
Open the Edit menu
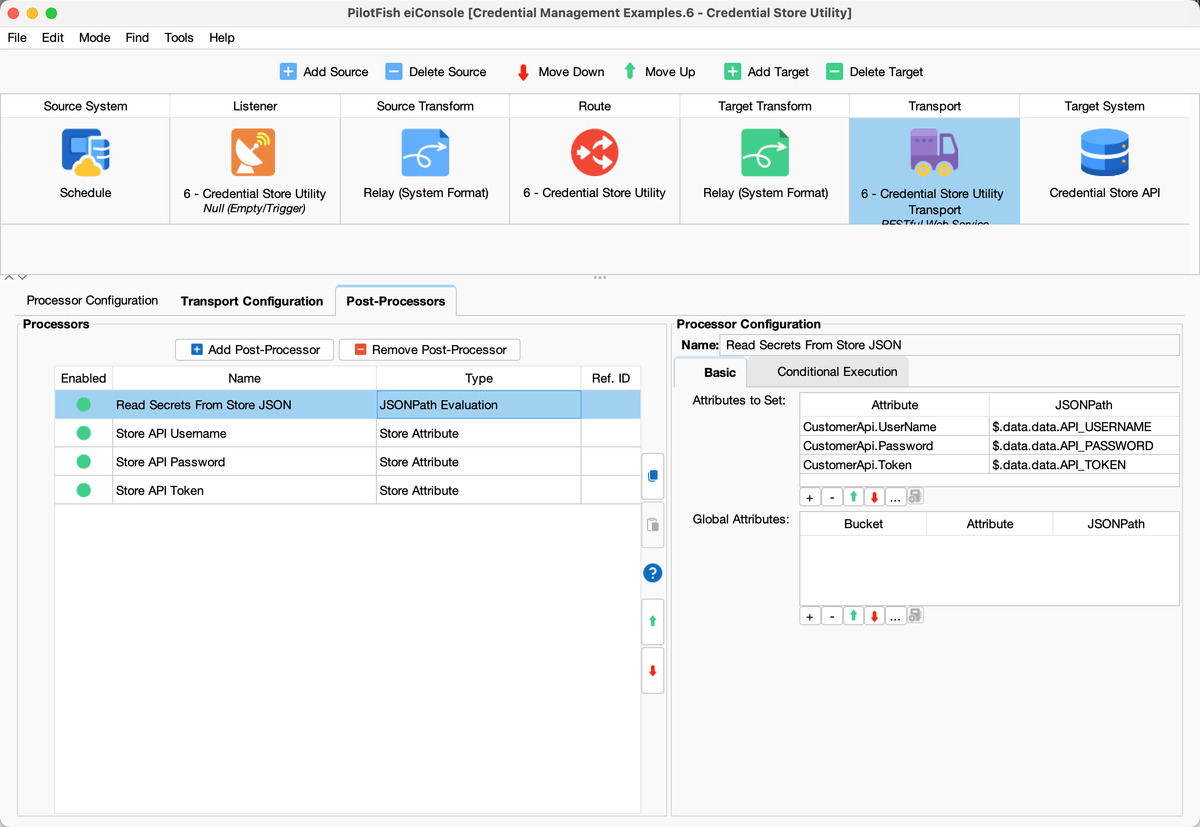click(53, 37)
